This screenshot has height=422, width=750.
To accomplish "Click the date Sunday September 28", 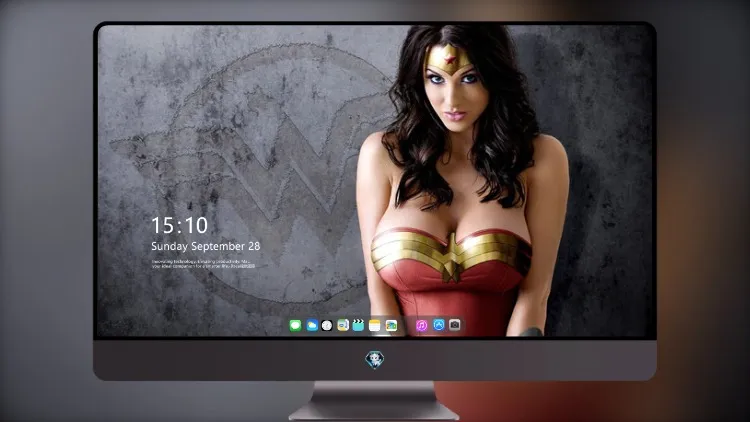I will pos(206,246).
